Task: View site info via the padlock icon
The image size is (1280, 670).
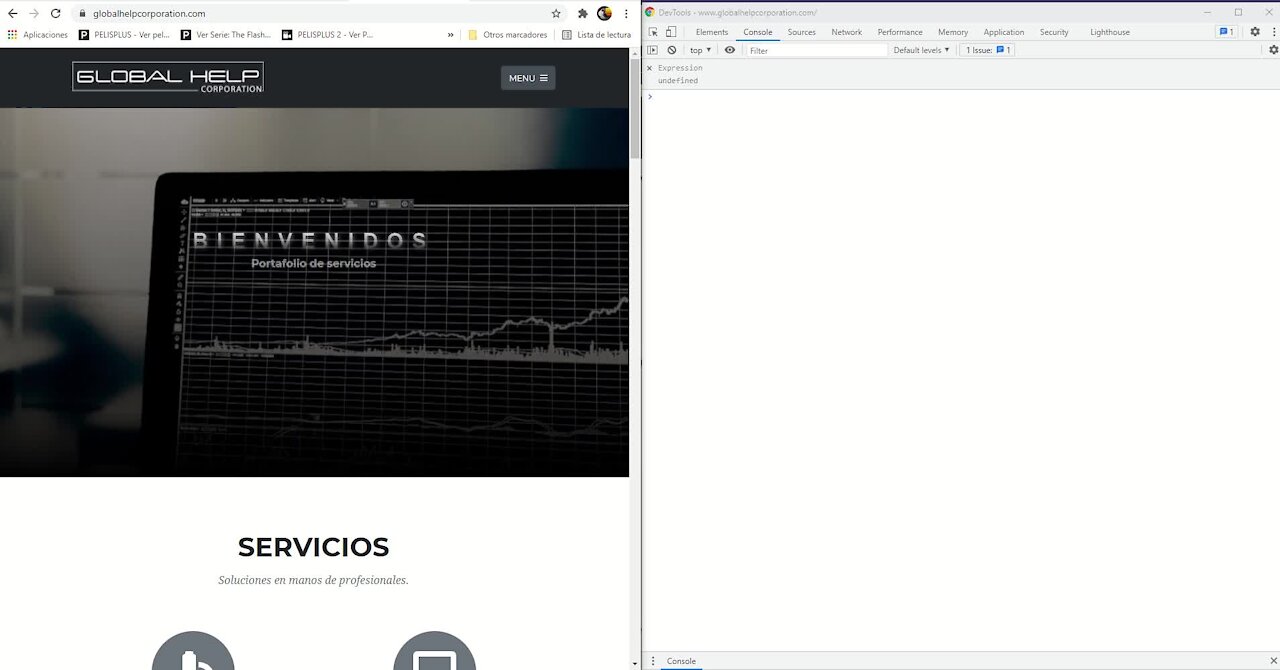Action: tap(84, 14)
